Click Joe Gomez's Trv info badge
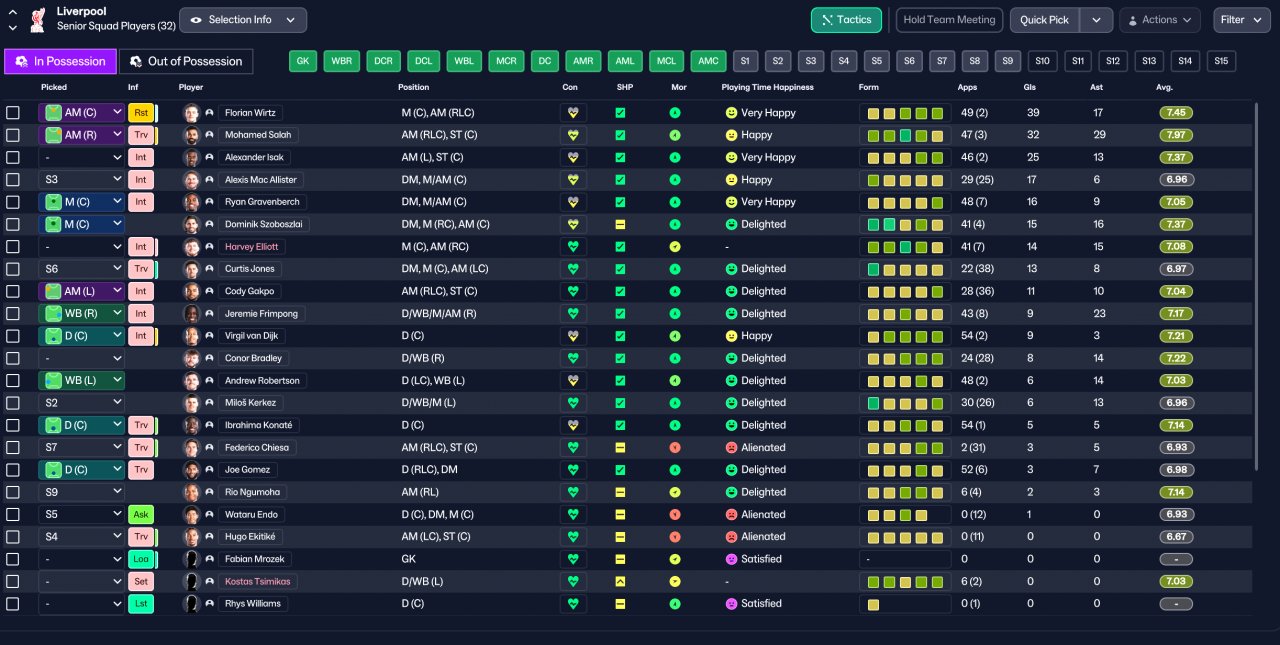Viewport: 1280px width, 645px height. tap(141, 469)
